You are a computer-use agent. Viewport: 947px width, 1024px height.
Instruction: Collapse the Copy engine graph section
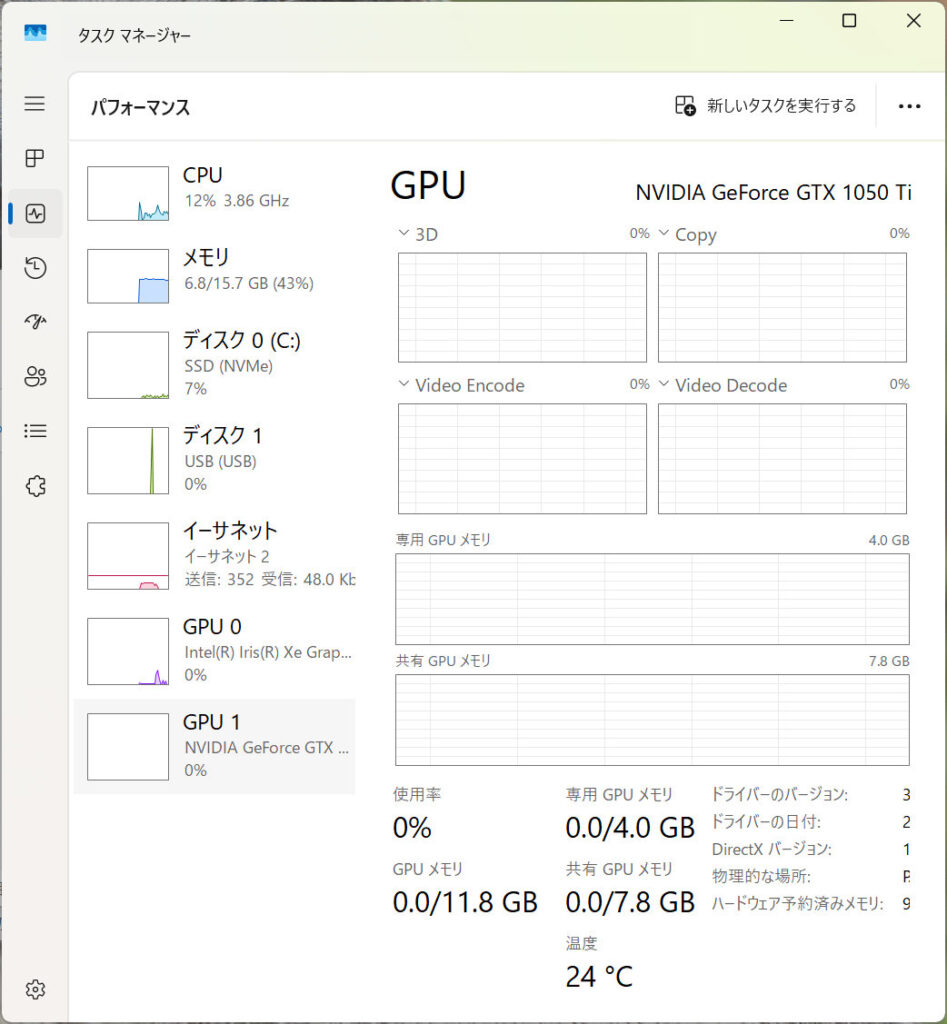[663, 234]
